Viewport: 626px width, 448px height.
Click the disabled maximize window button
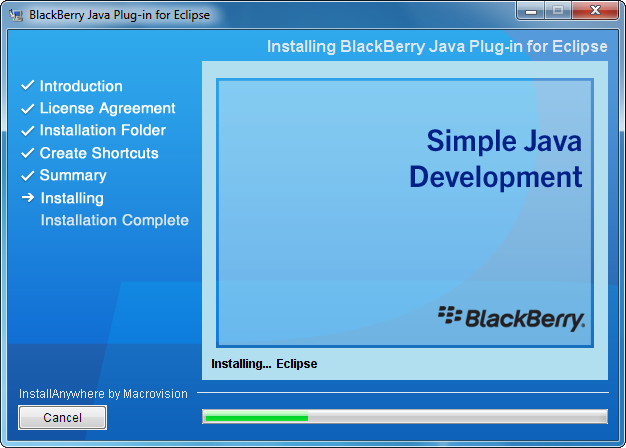pos(558,11)
